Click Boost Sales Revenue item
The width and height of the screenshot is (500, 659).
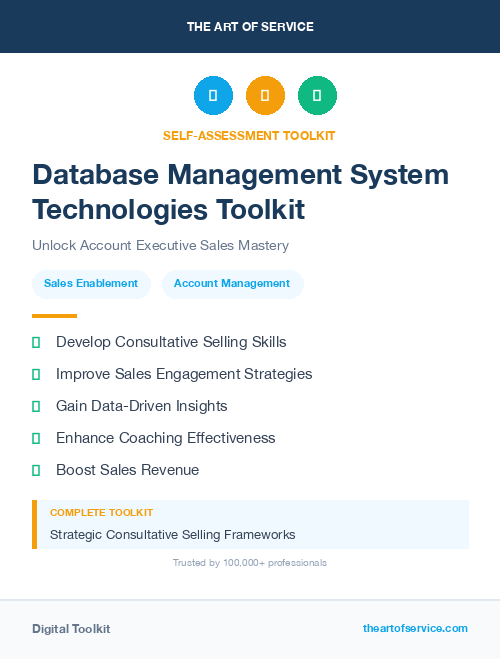tap(127, 470)
